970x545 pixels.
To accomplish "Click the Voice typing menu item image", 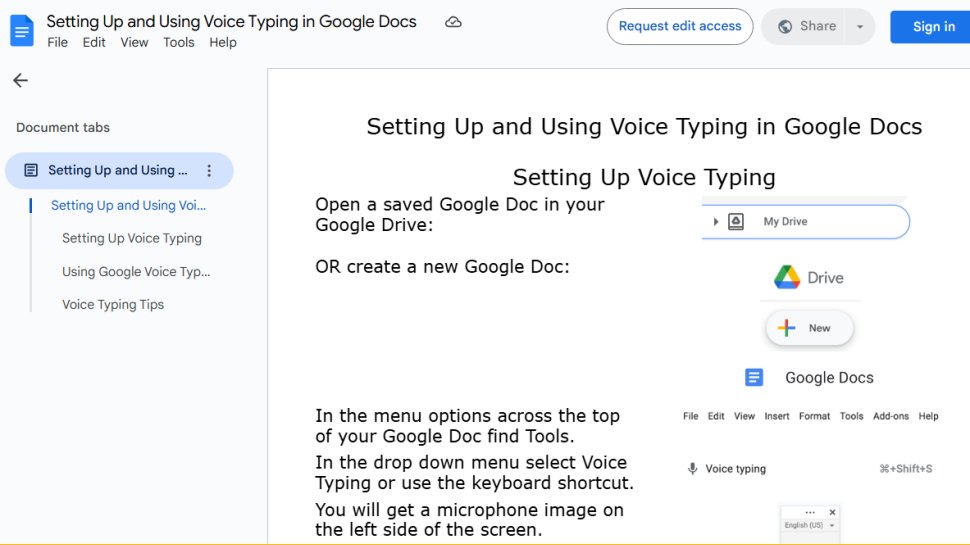I will click(x=810, y=469).
